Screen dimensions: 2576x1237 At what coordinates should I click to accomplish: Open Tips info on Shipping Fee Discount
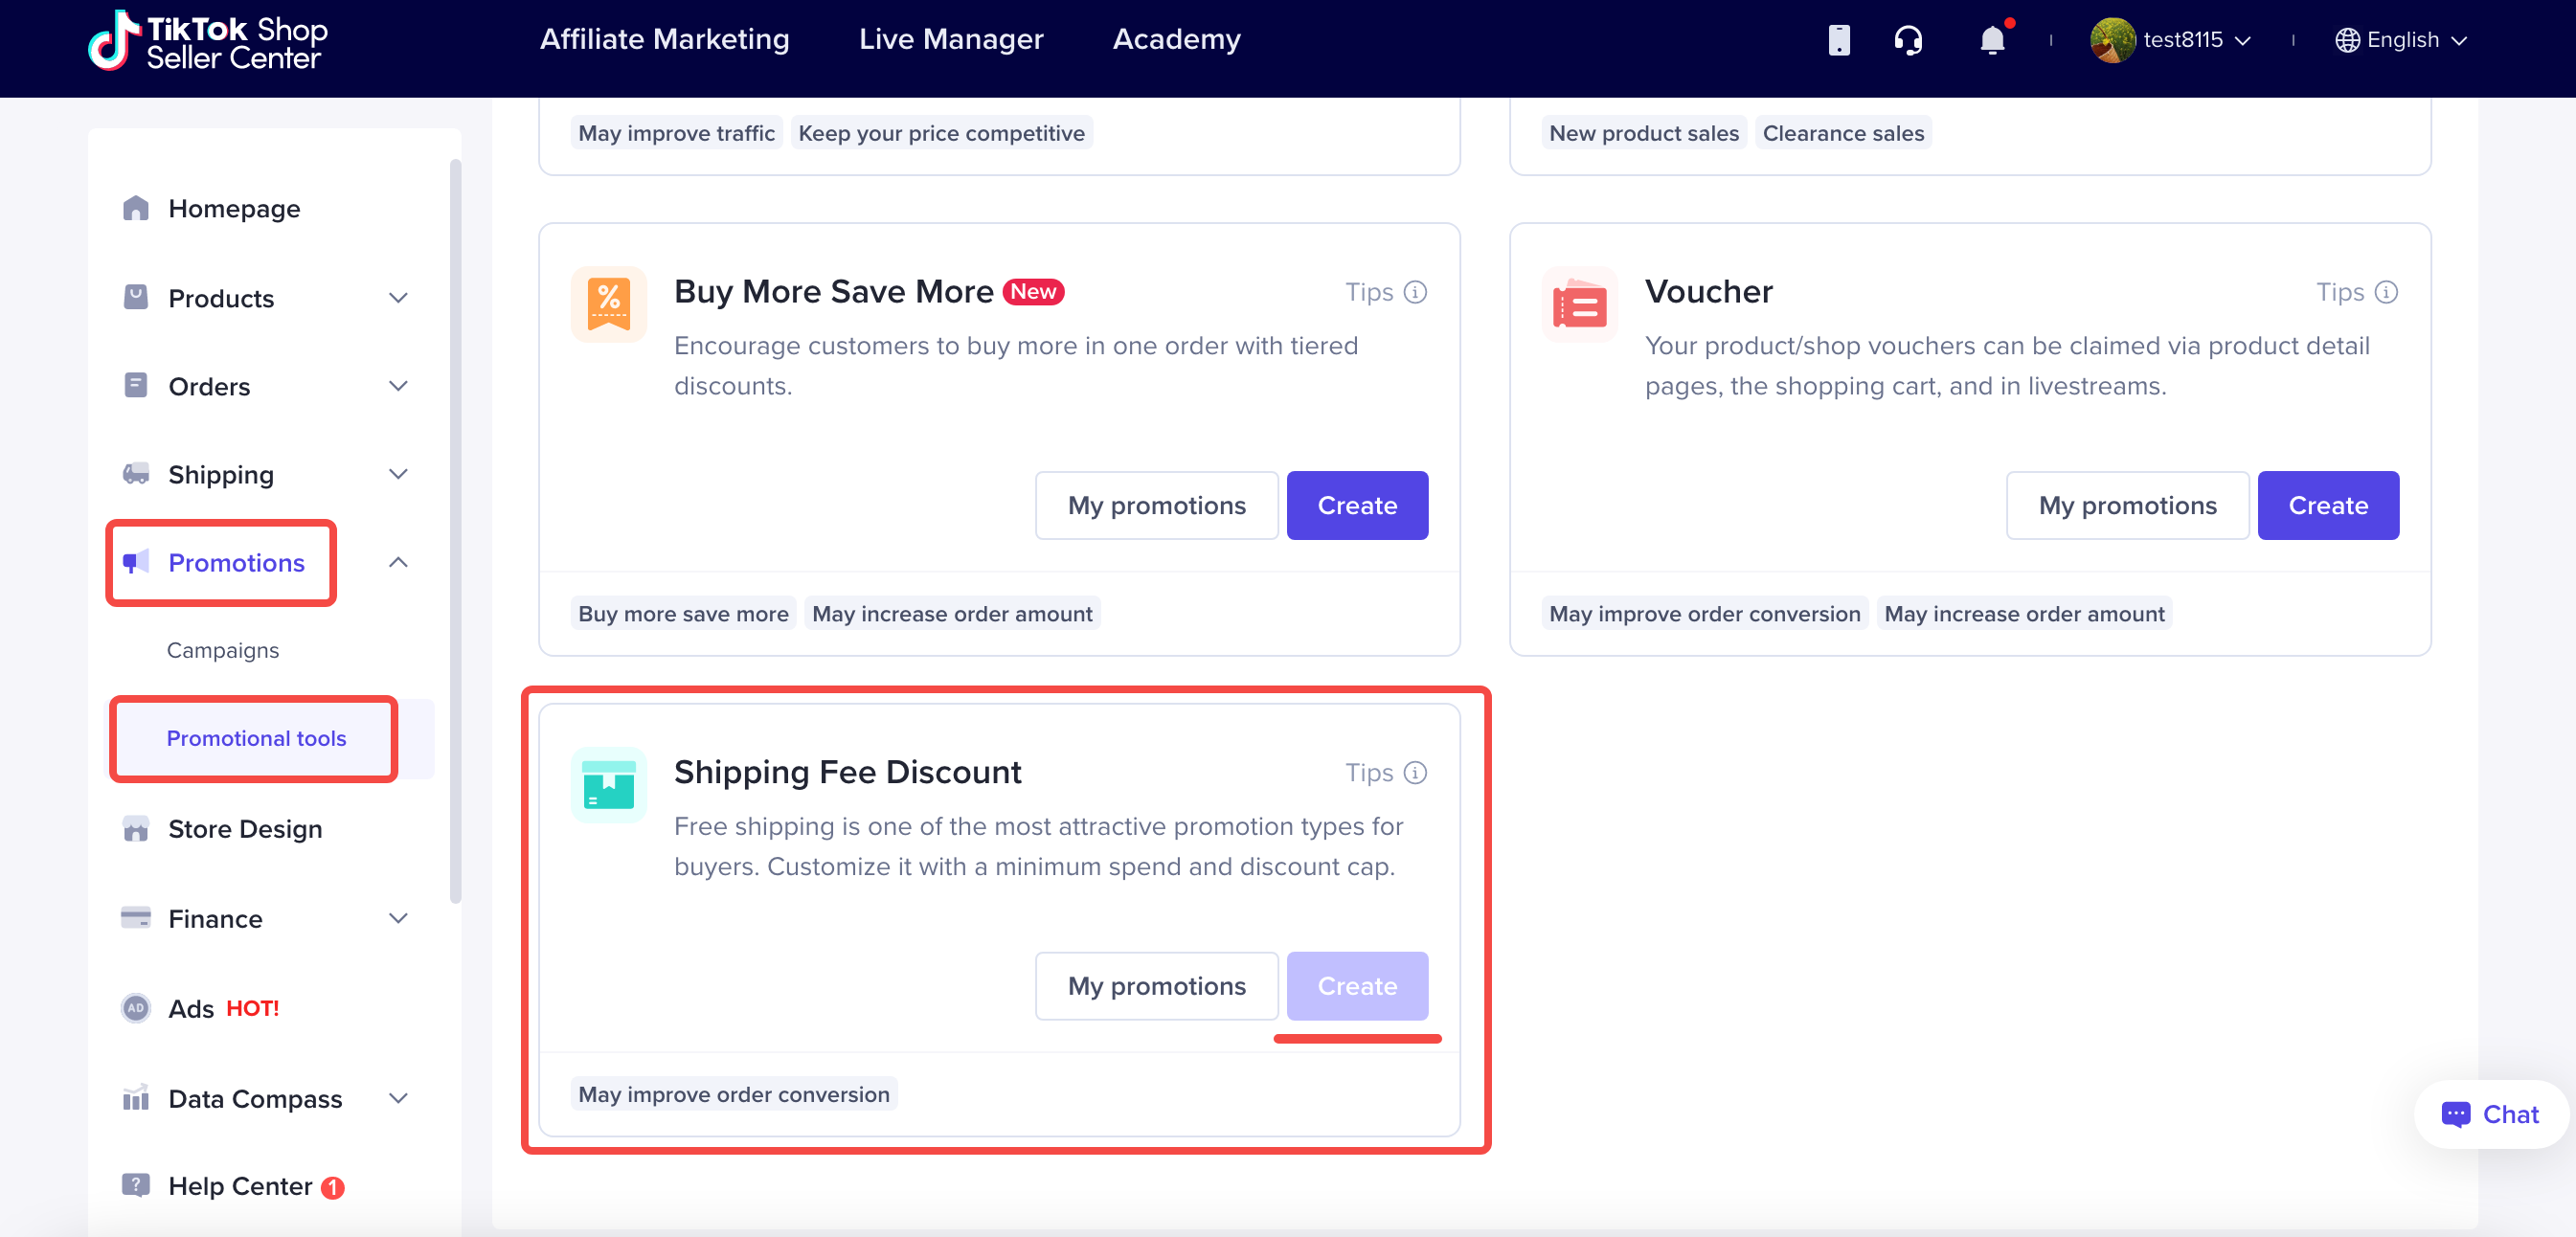point(1414,773)
